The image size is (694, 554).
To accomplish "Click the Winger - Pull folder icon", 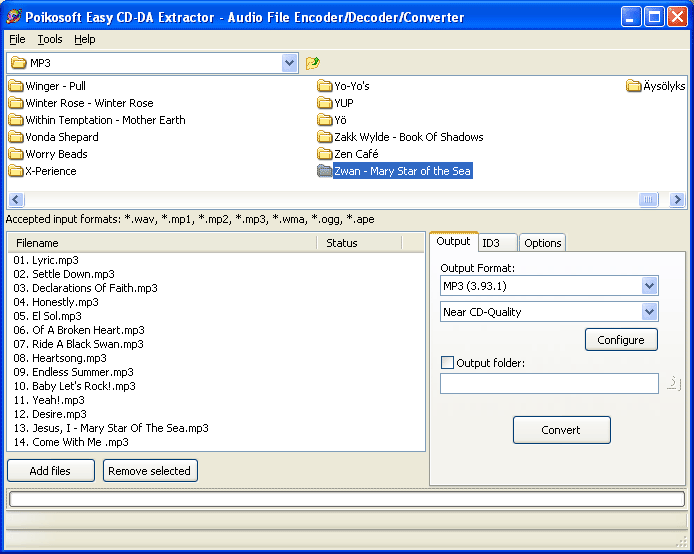I will (x=16, y=86).
